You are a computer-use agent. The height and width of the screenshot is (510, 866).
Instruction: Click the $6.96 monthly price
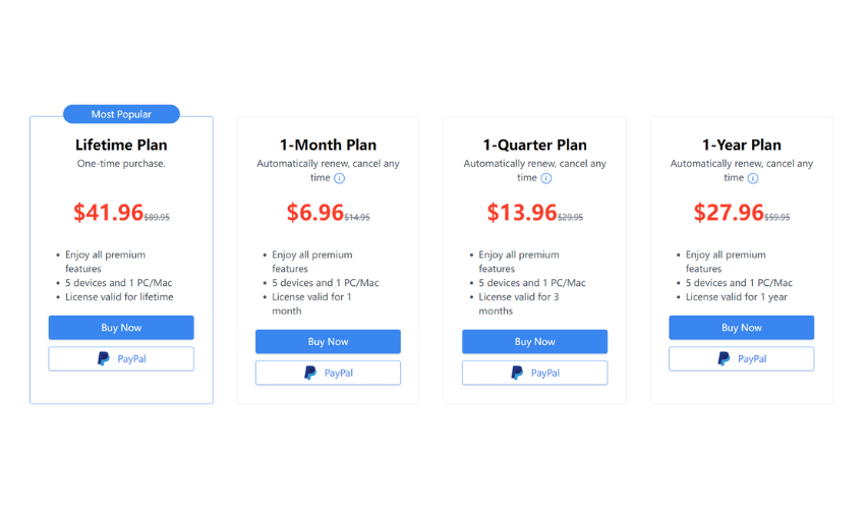[315, 212]
